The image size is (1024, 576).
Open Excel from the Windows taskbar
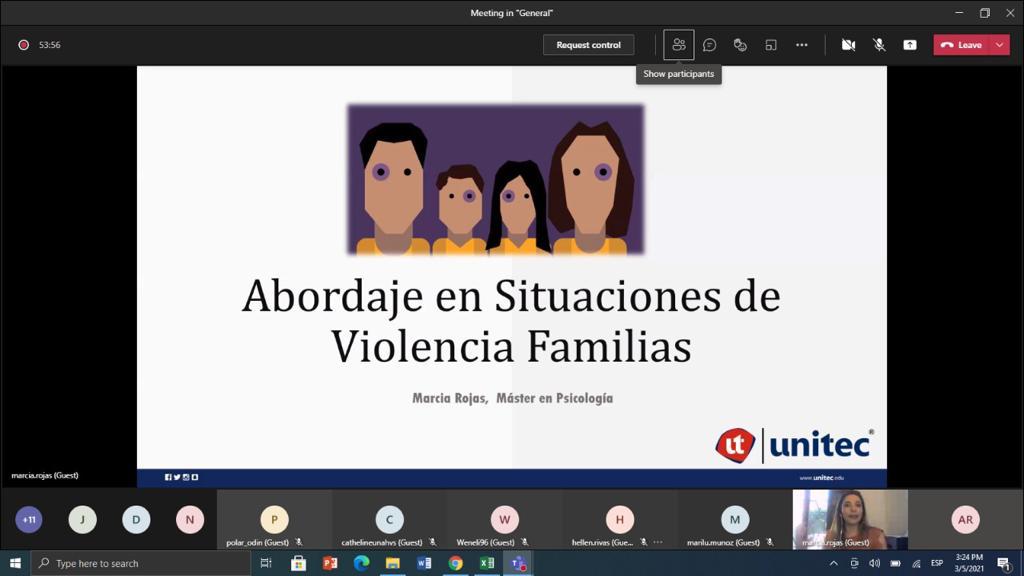coord(487,563)
